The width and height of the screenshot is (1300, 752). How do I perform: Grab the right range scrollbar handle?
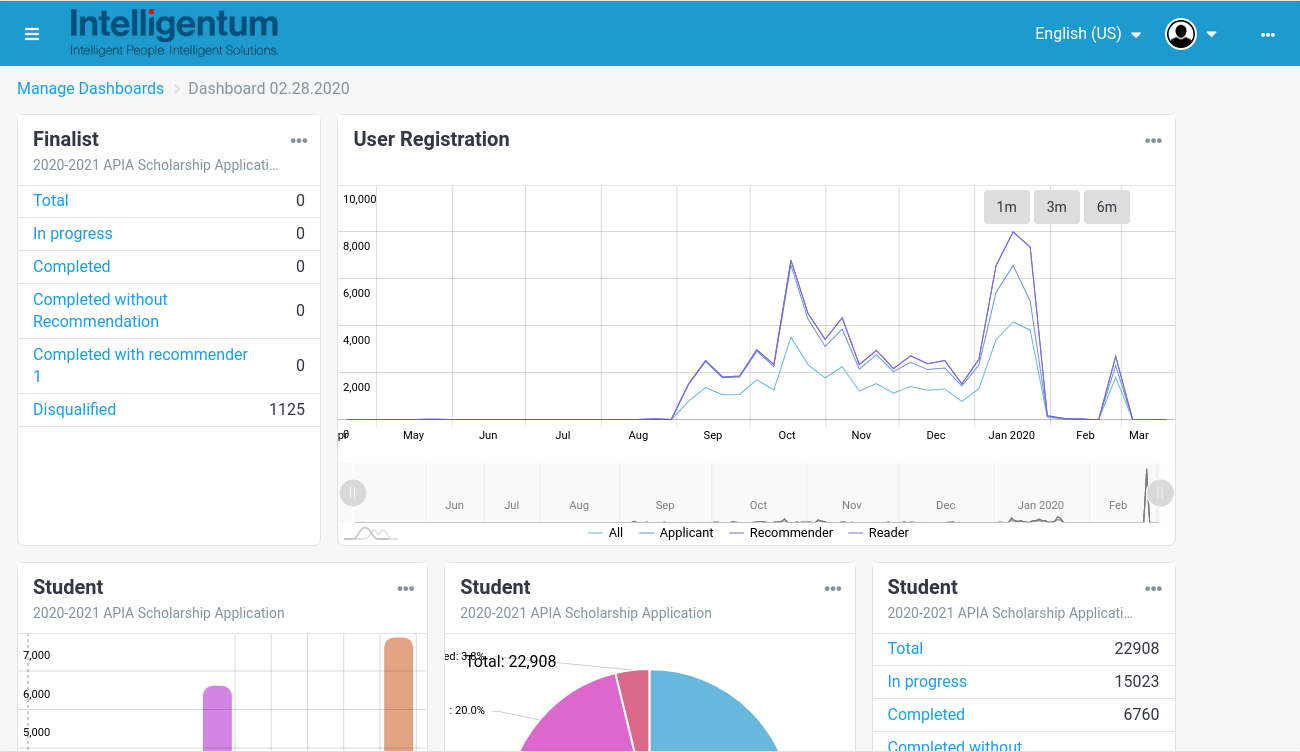click(1160, 493)
